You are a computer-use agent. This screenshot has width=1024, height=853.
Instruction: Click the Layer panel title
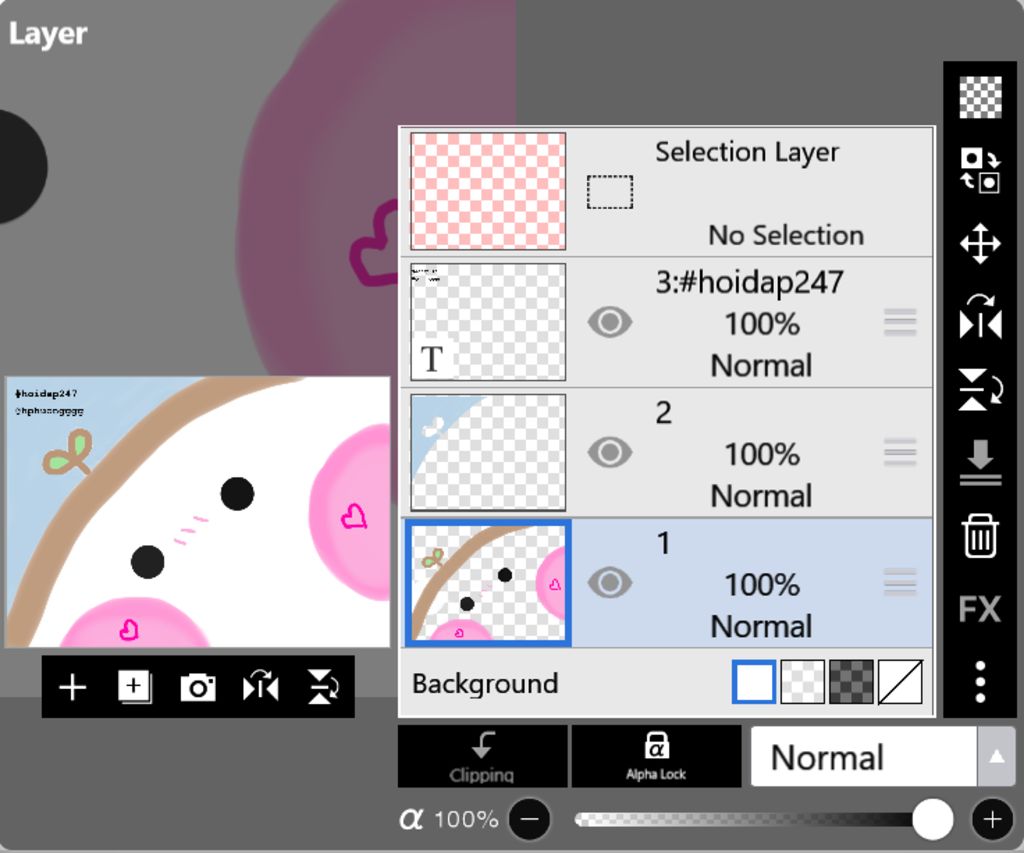tap(47, 34)
